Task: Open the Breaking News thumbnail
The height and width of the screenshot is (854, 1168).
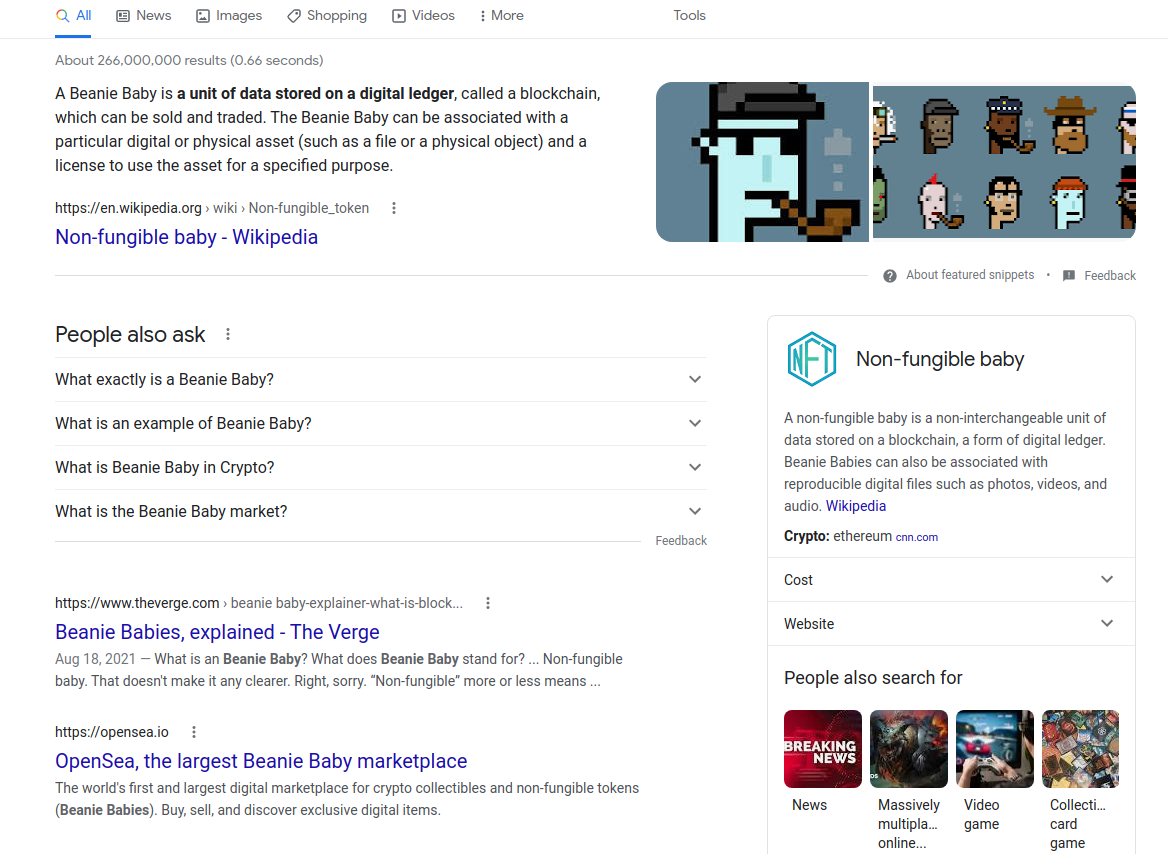Action: pos(822,749)
